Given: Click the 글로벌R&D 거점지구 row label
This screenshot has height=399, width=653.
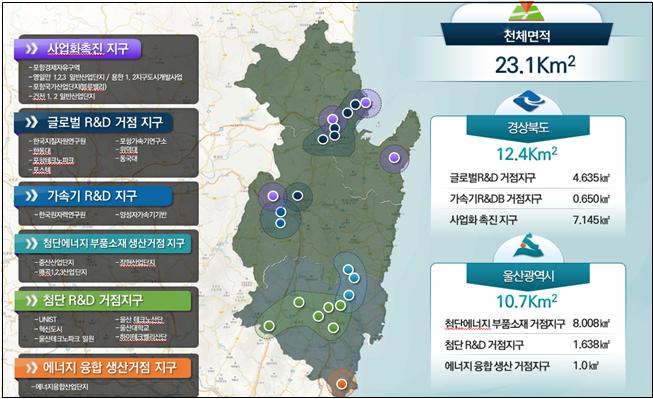Looking at the screenshot, I should (x=492, y=178).
